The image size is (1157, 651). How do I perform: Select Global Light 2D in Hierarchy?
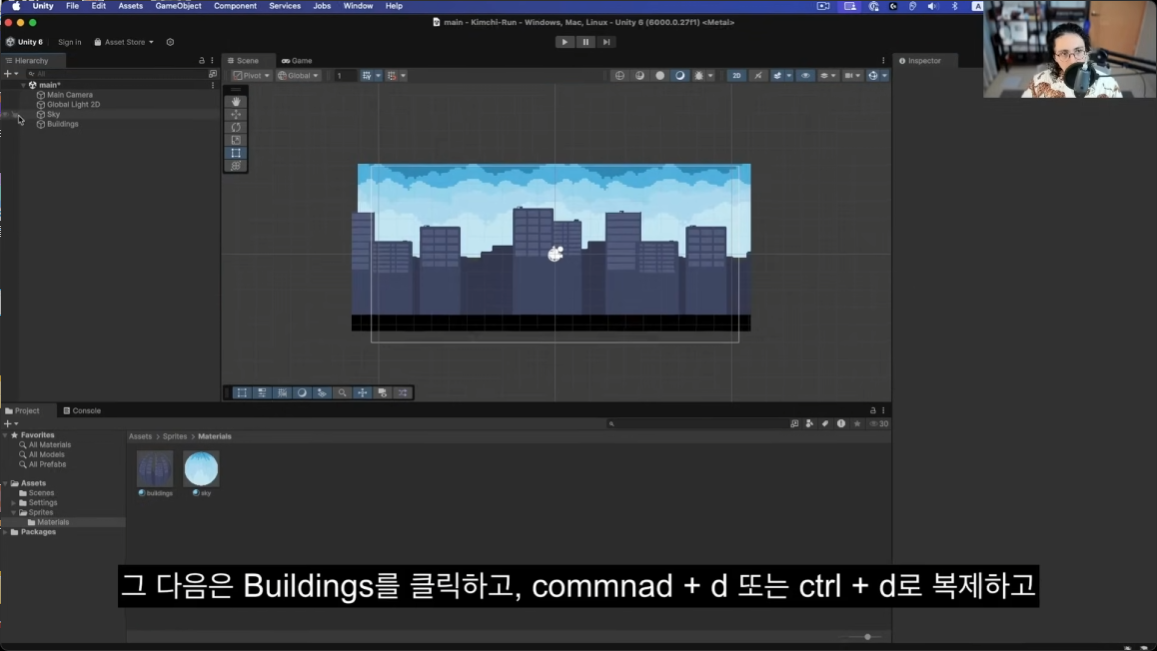pos(73,104)
